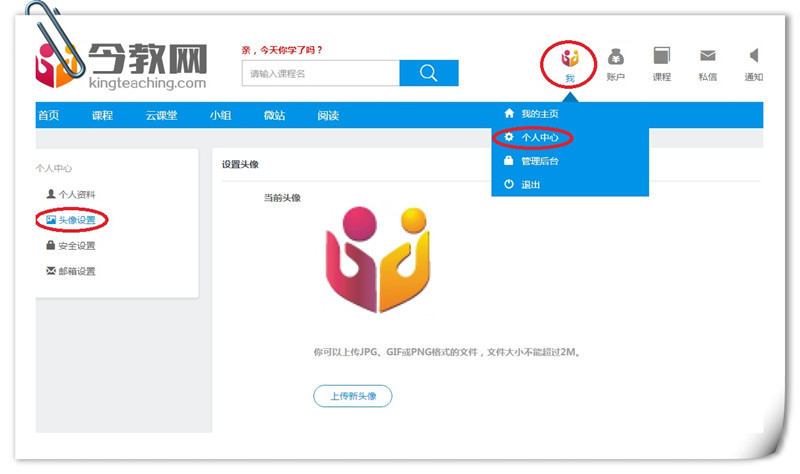800x474 pixels.
Task: Open 阅读 in the navigation bar
Action: 328,115
